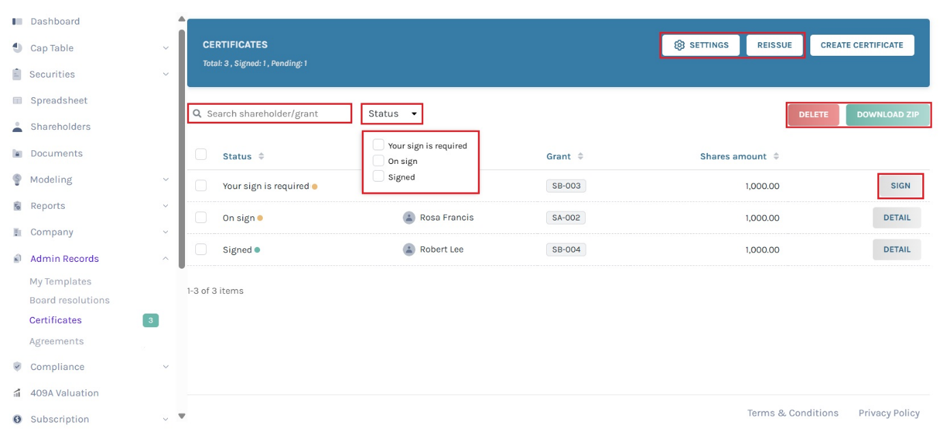
Task: Check 'Signed' filter option
Action: 378,176
